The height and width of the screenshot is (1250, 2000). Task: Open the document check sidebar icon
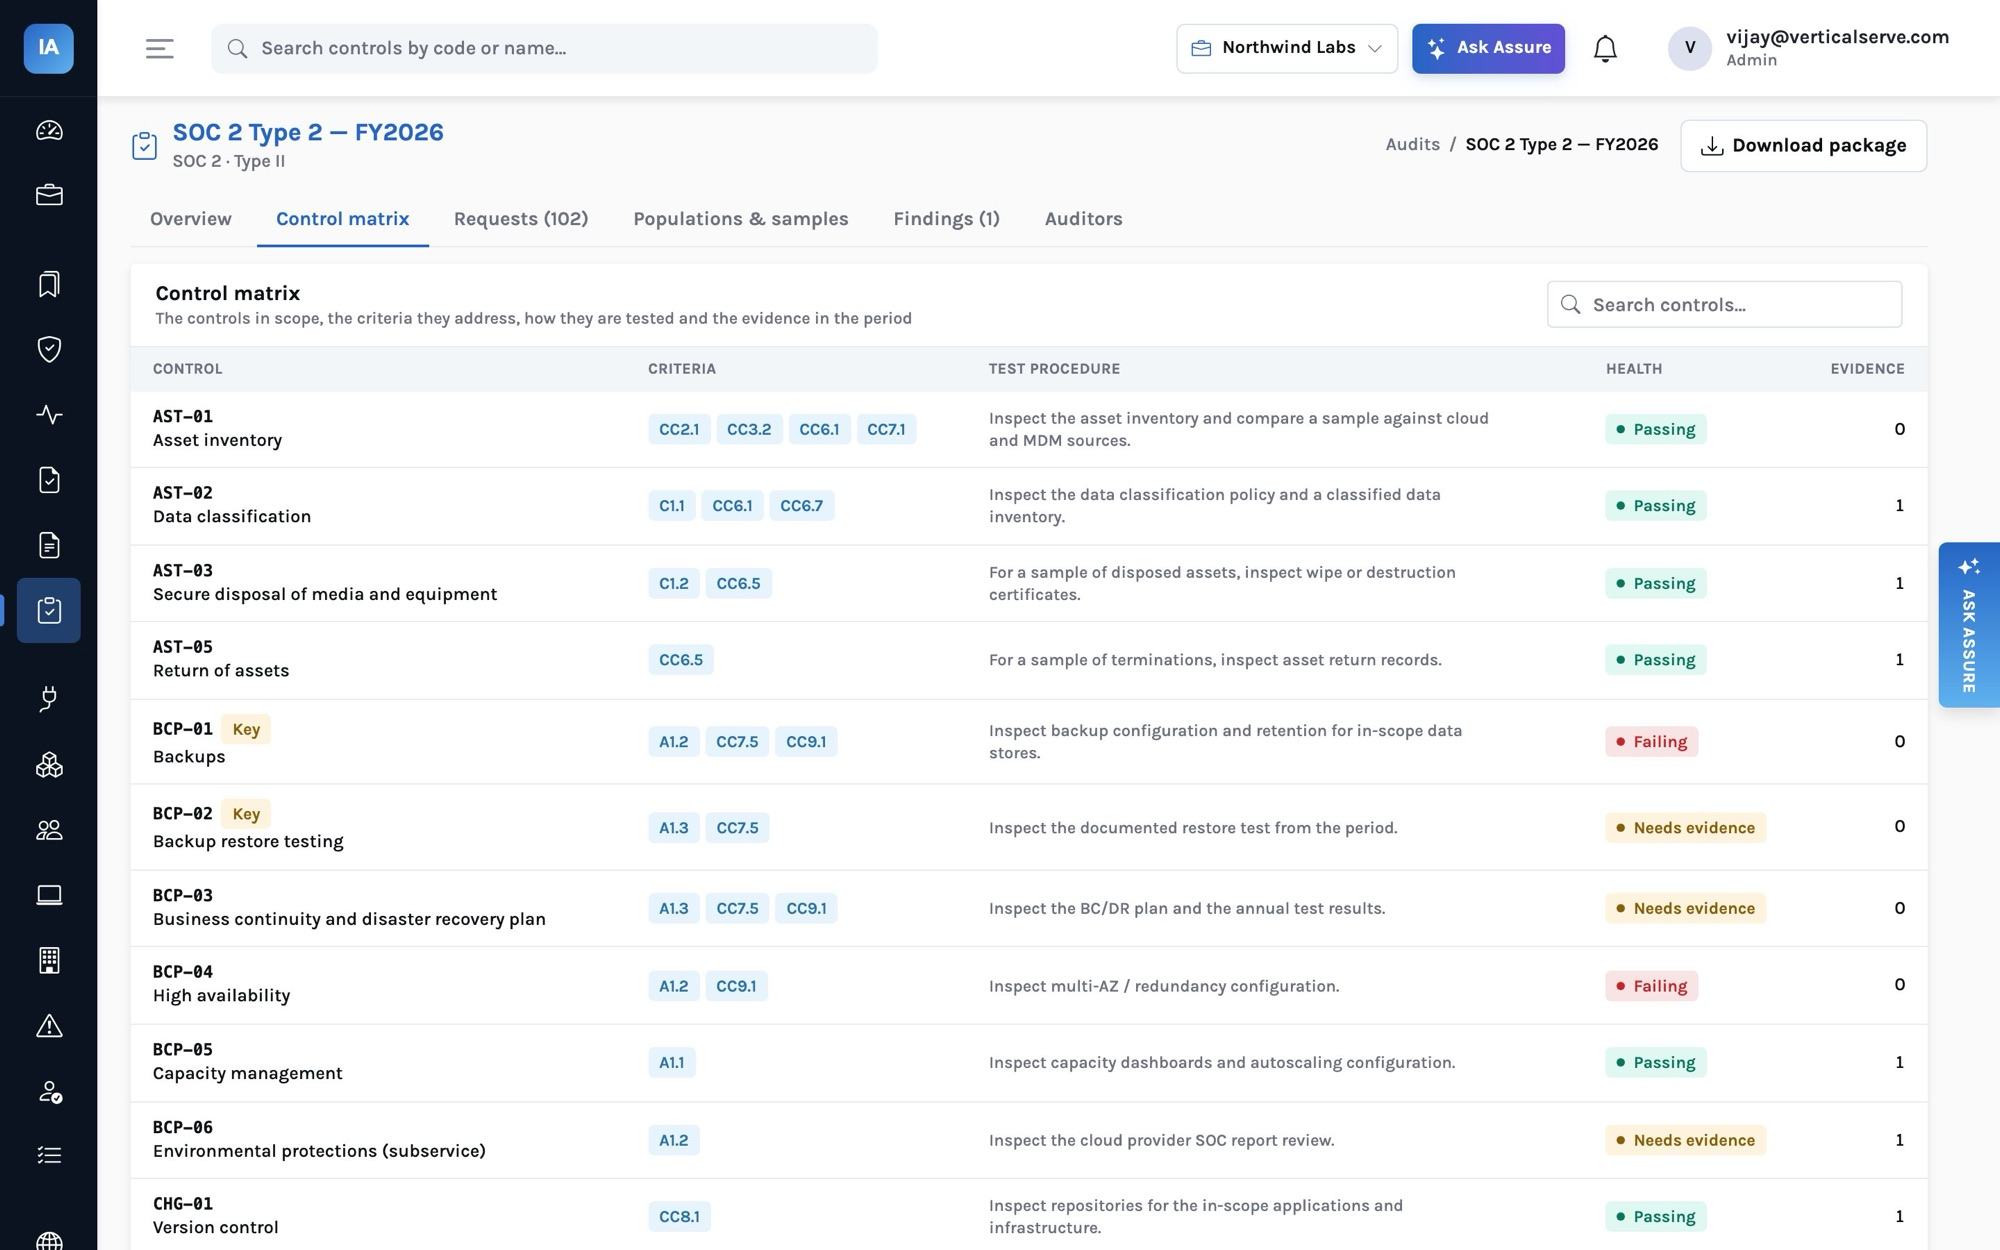click(49, 480)
